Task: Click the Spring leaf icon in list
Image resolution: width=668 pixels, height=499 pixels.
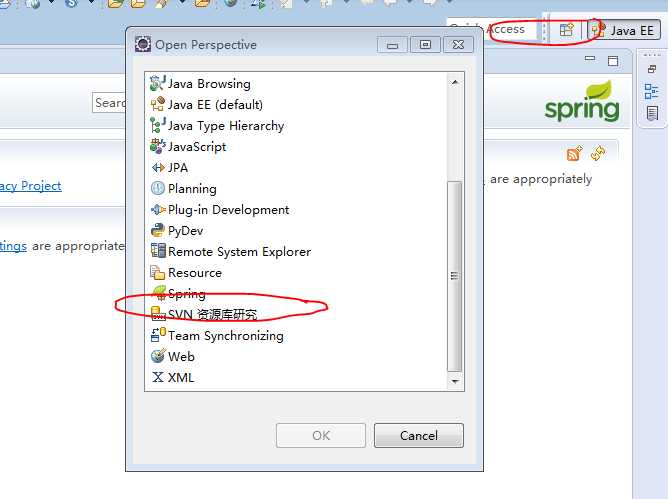Action: pyautogui.click(x=159, y=293)
